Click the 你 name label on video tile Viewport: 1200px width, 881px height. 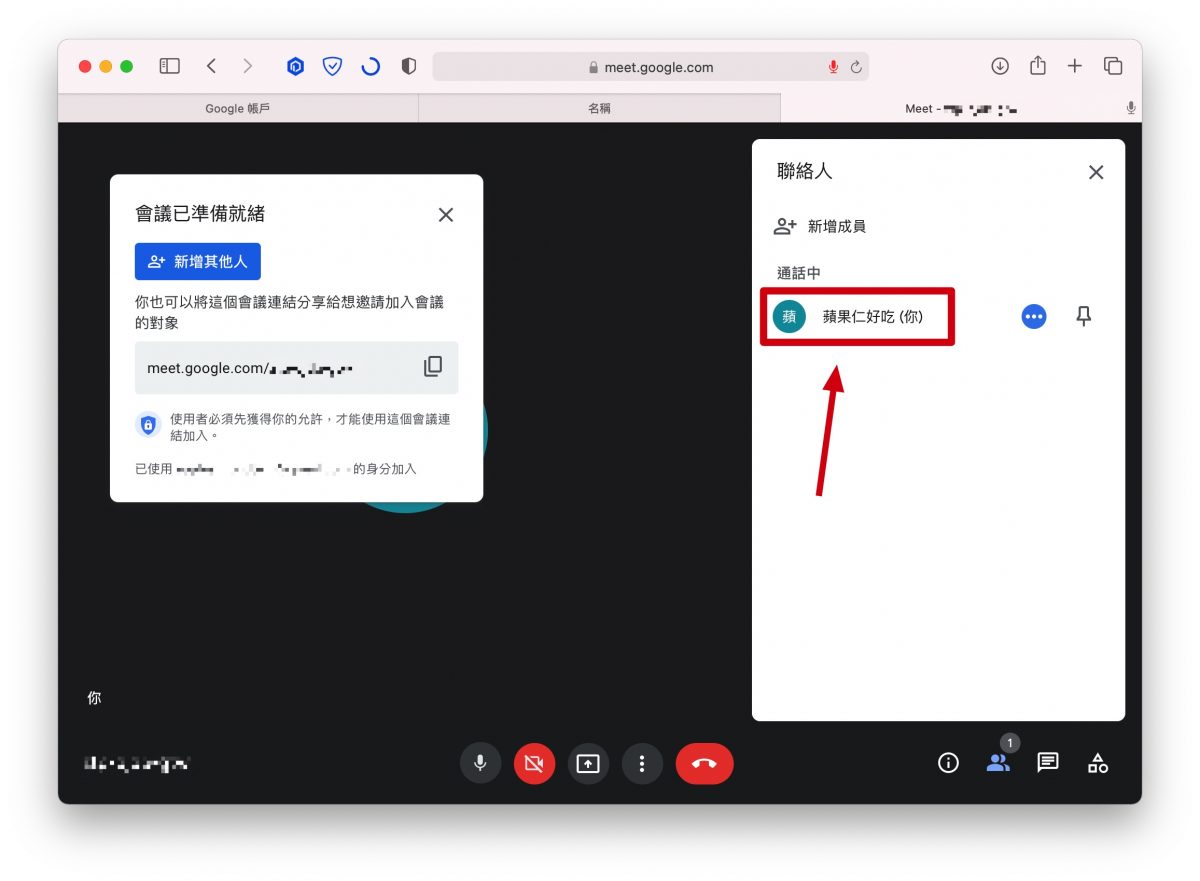tap(94, 698)
